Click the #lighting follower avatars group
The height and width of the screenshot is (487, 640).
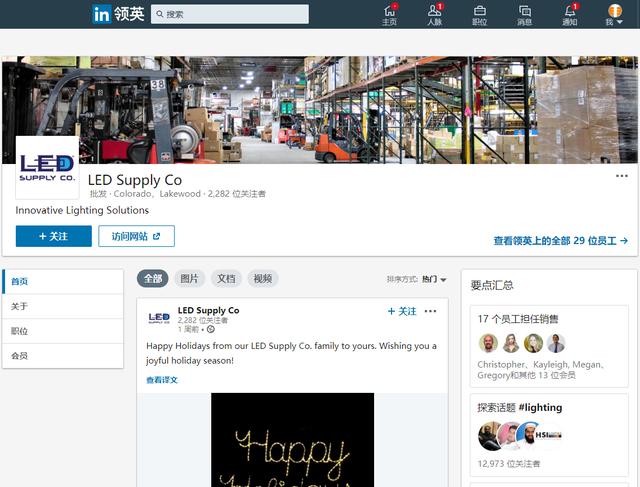[520, 436]
